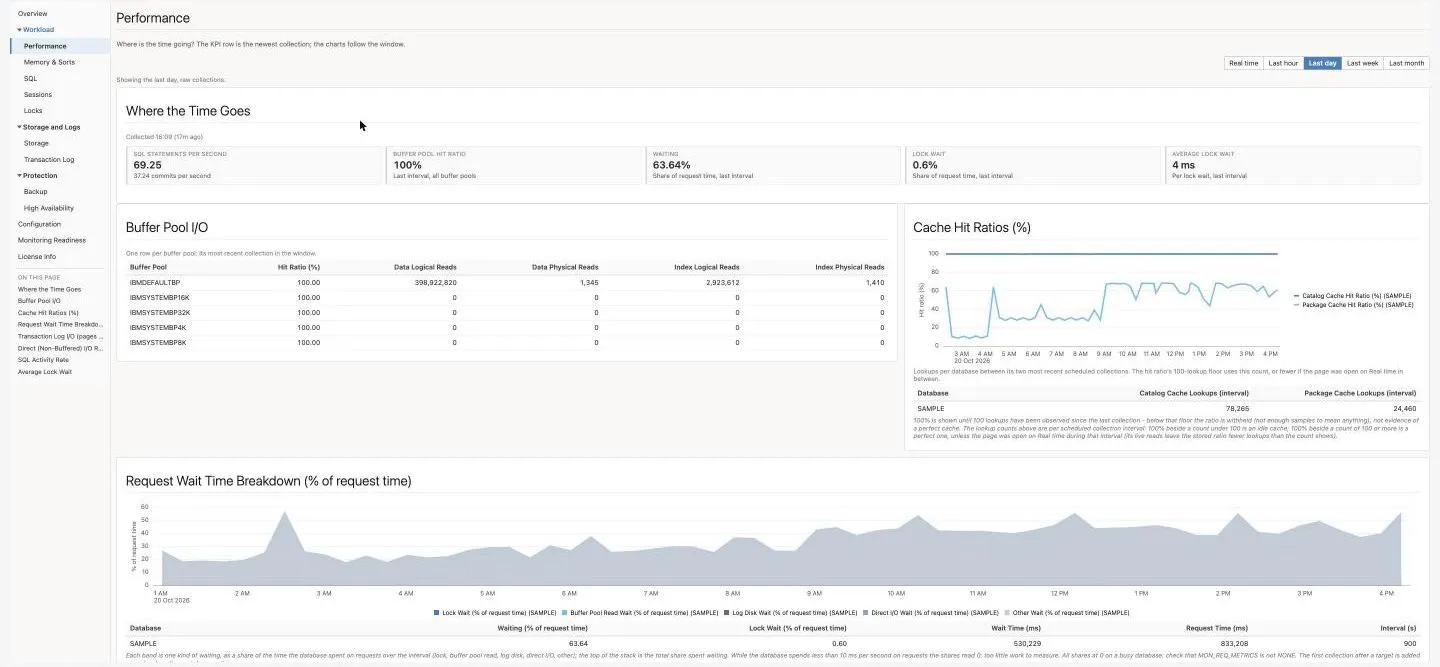Click the 398,922,820 data logical reads value
The height and width of the screenshot is (667, 1440).
(435, 283)
